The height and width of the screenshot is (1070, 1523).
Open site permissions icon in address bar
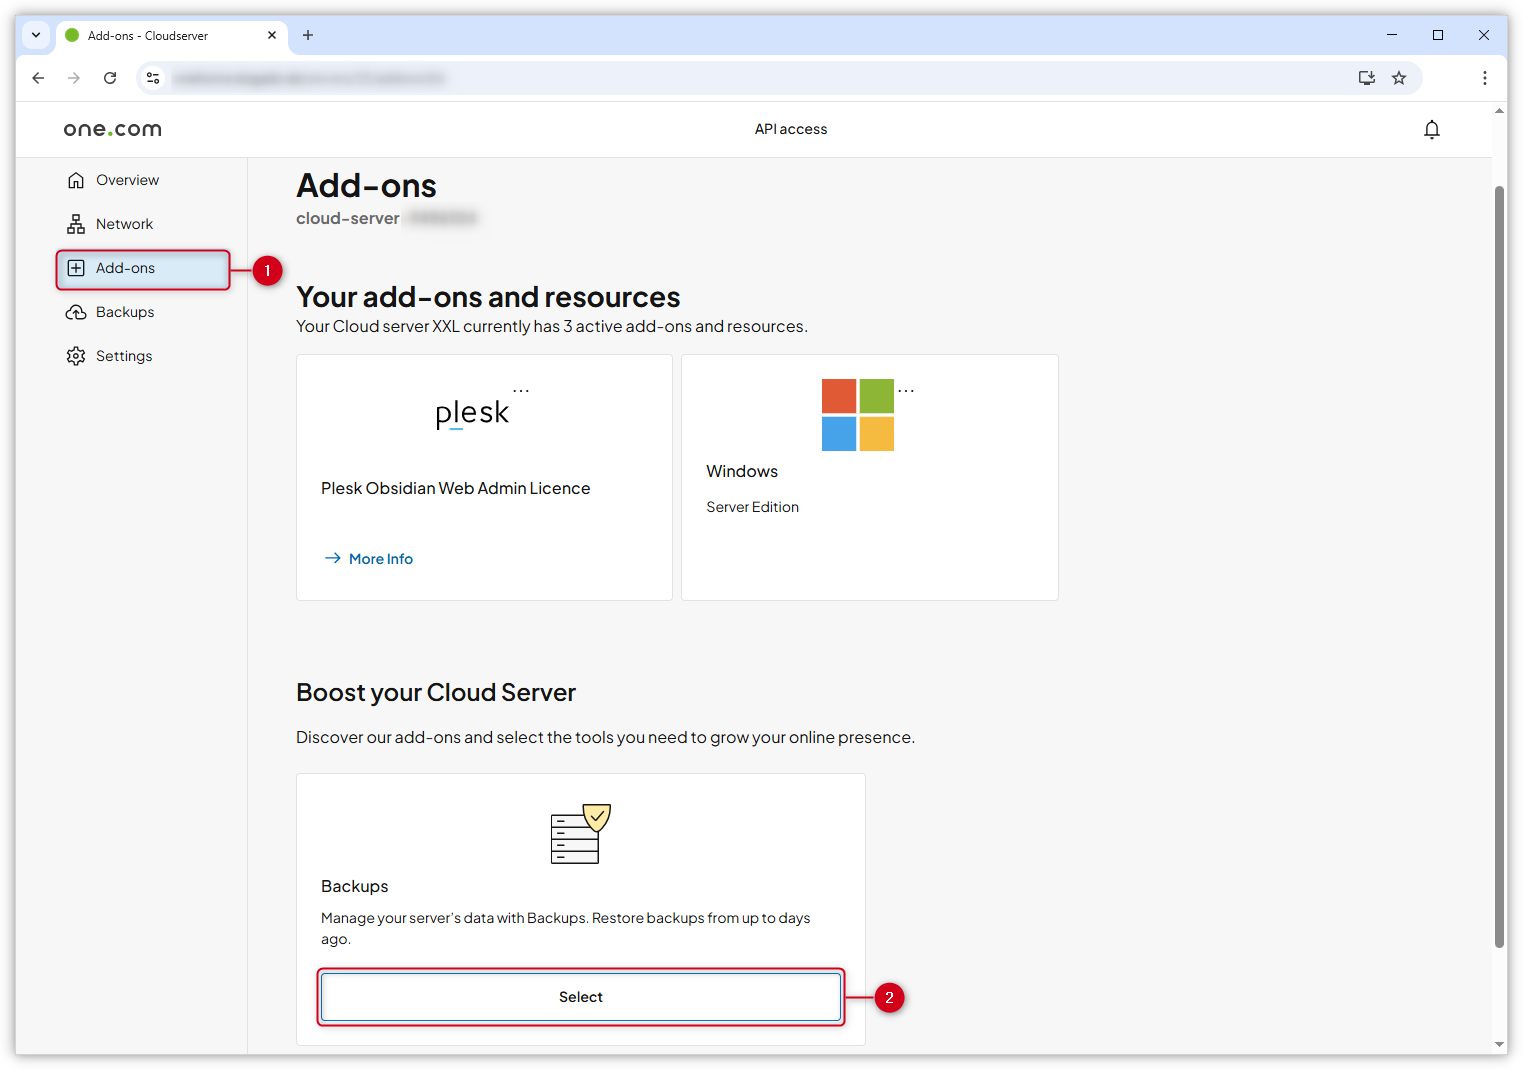point(153,77)
